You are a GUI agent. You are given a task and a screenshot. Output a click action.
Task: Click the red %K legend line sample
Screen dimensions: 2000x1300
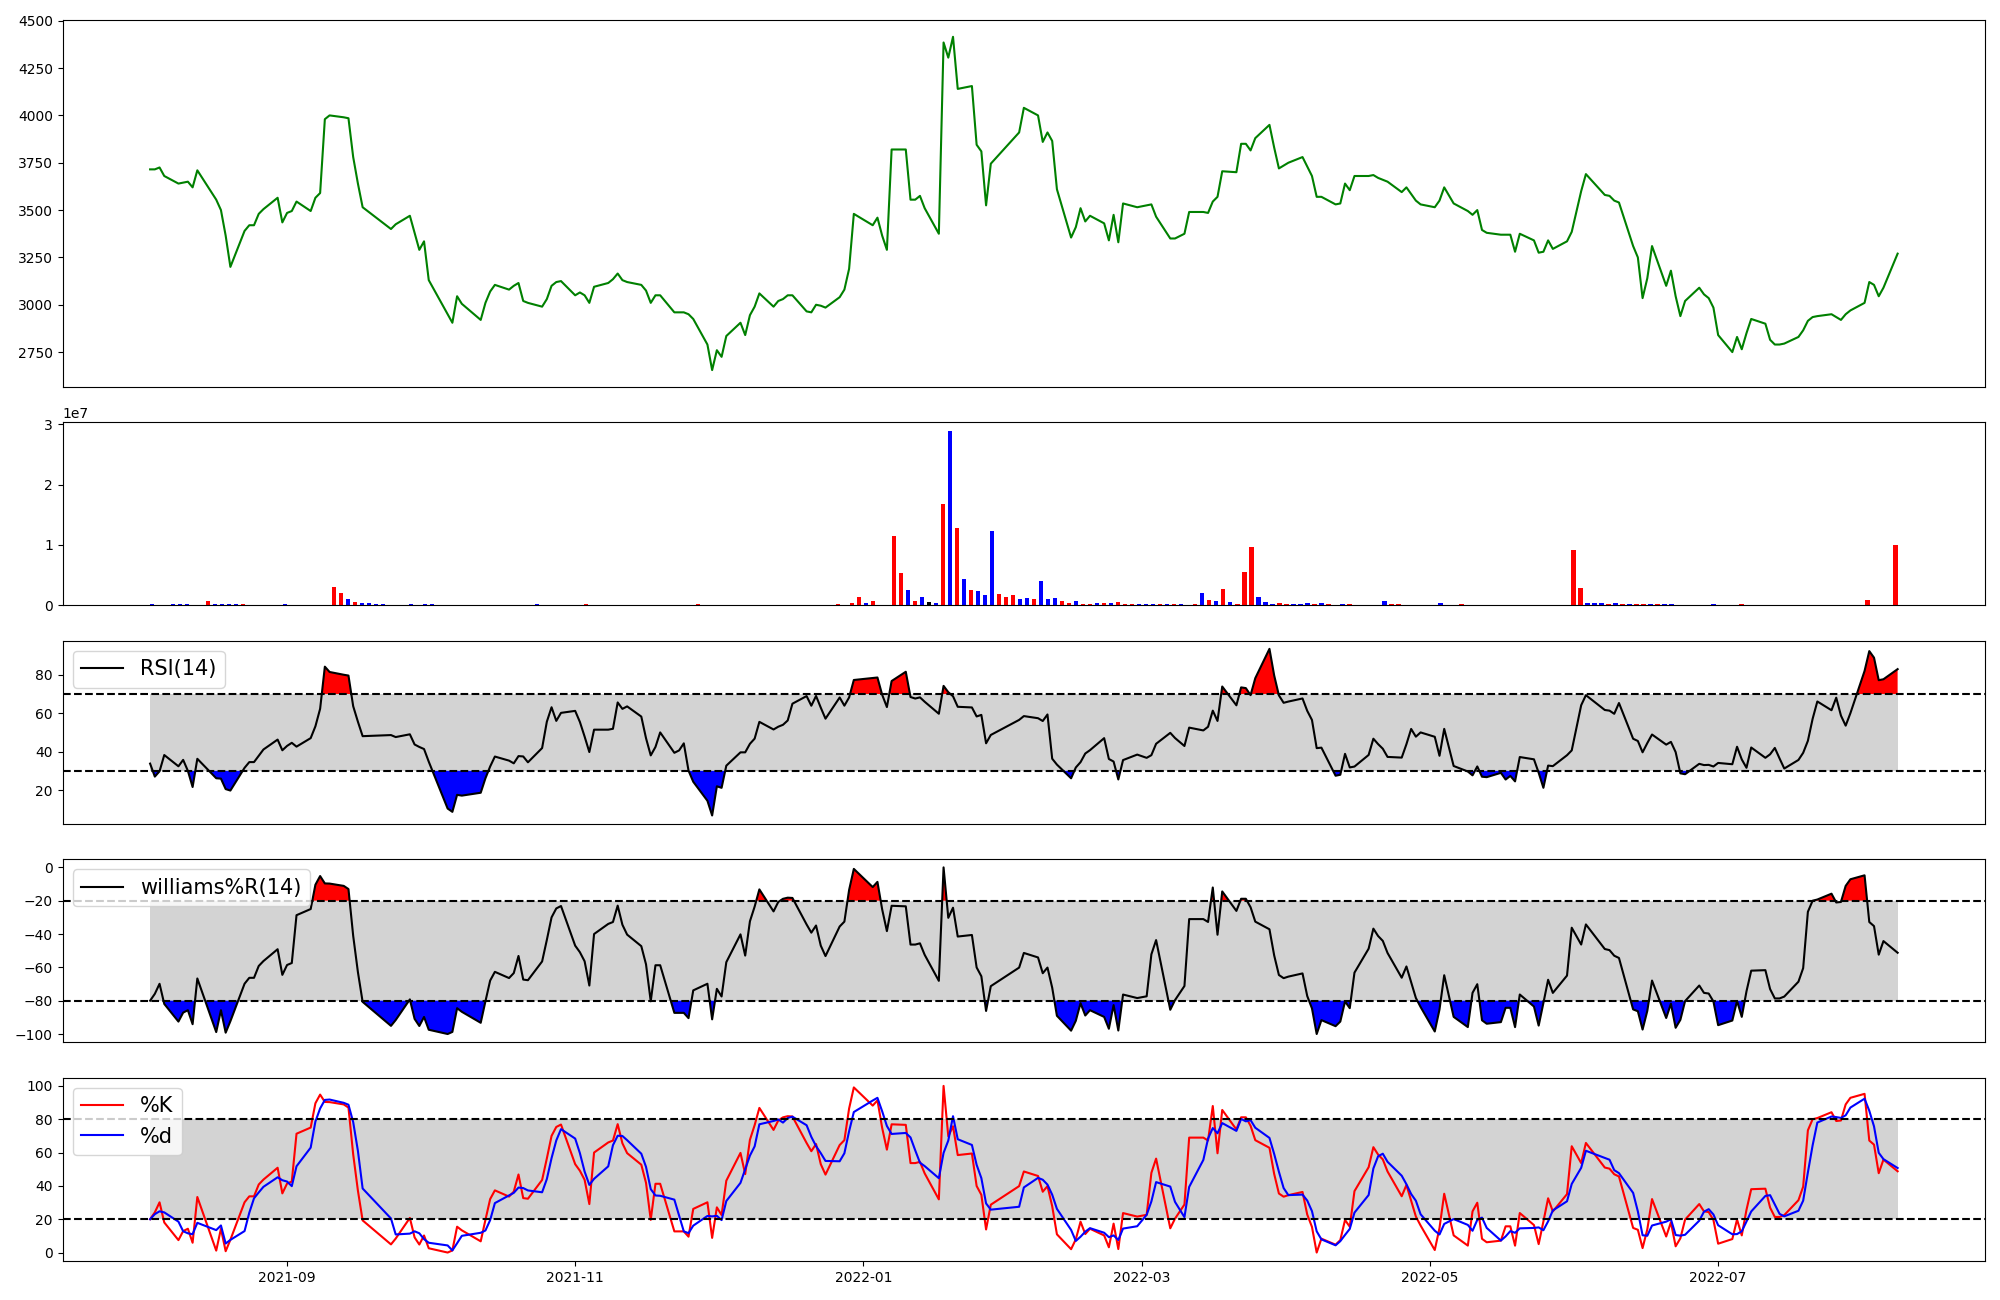102,1105
